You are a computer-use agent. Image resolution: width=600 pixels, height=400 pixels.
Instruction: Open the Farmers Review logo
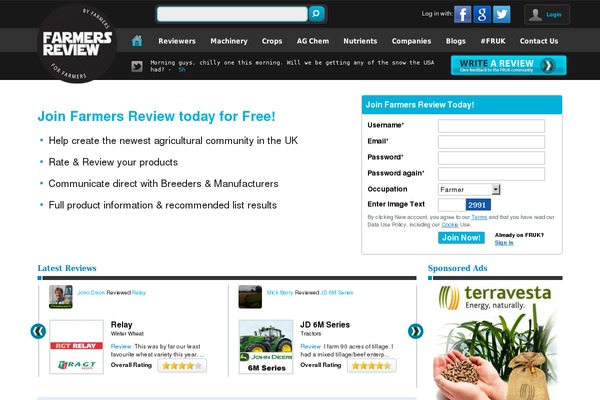pyautogui.click(x=77, y=43)
